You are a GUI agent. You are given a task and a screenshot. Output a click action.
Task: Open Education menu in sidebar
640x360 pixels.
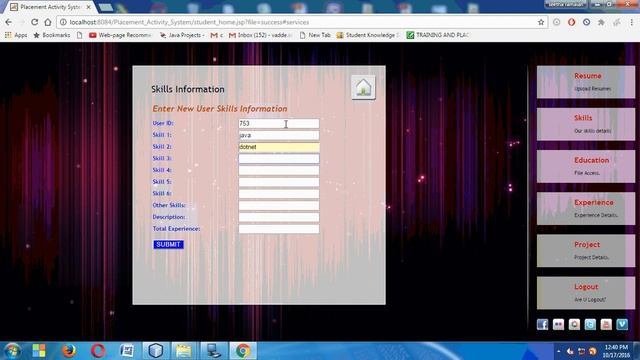586,166
